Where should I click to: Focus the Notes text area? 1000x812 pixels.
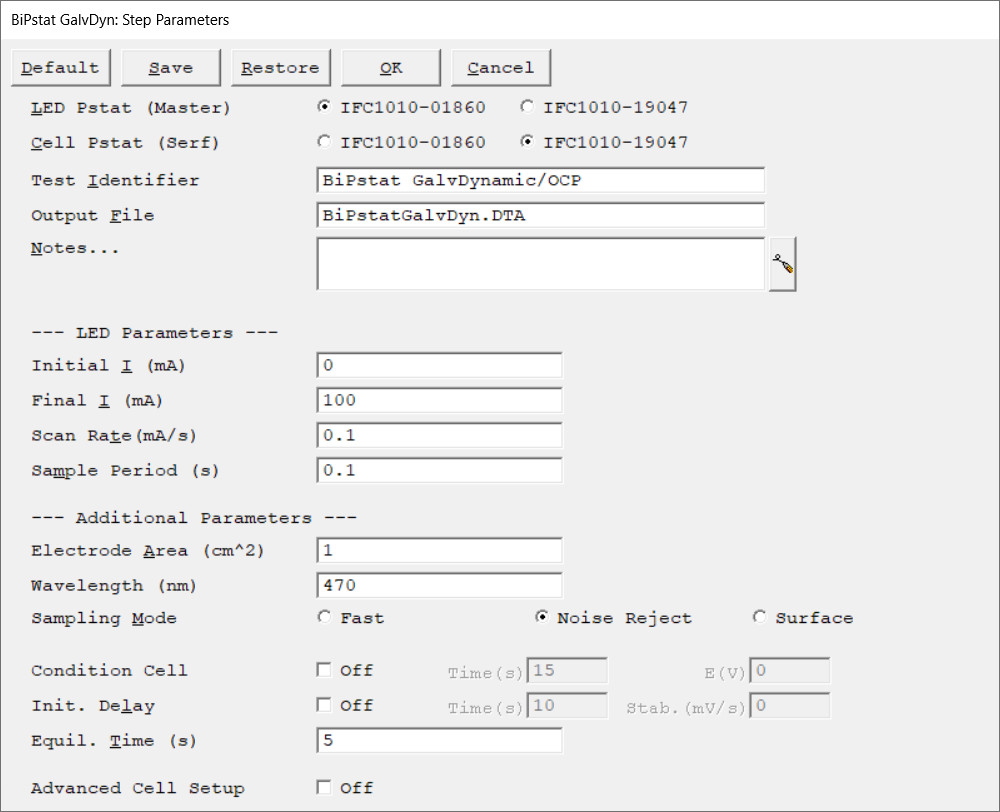(540, 264)
